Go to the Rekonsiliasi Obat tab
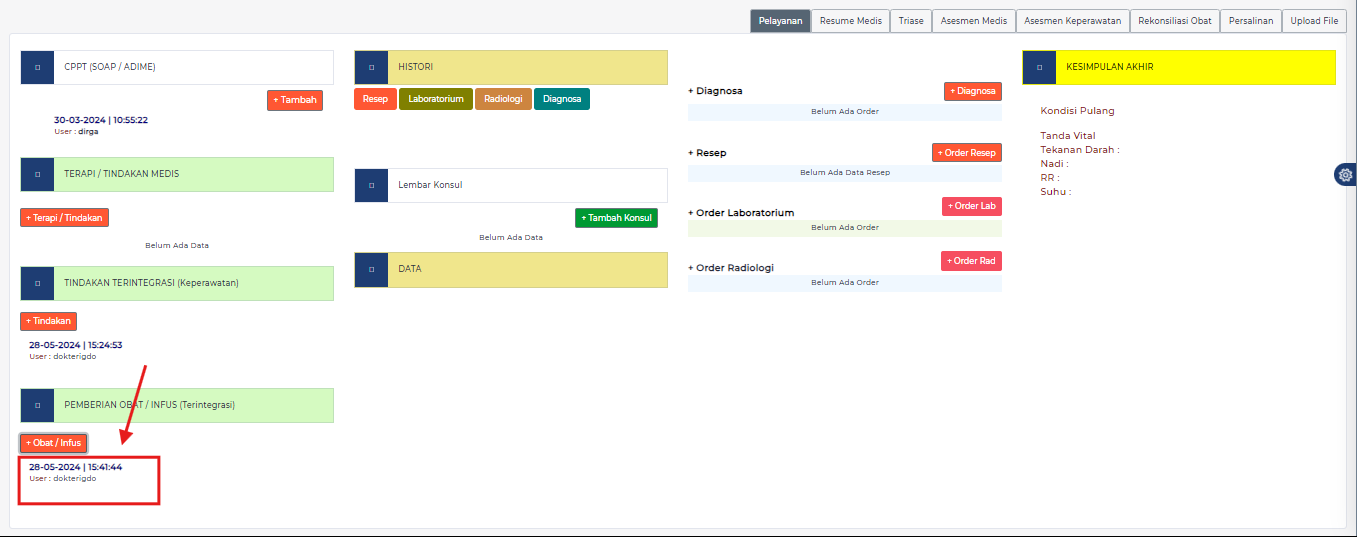Screen dimensions: 1357x537 point(1175,21)
